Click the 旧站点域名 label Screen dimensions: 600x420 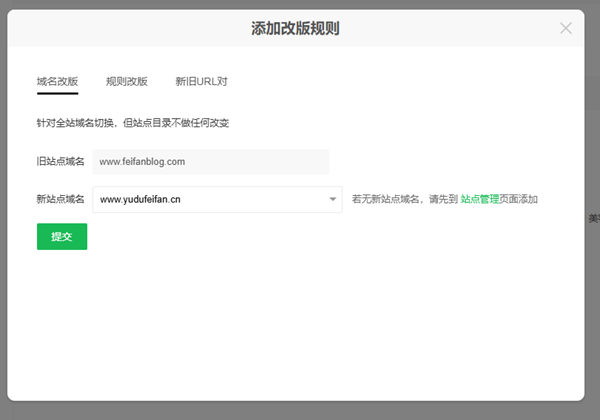point(60,161)
